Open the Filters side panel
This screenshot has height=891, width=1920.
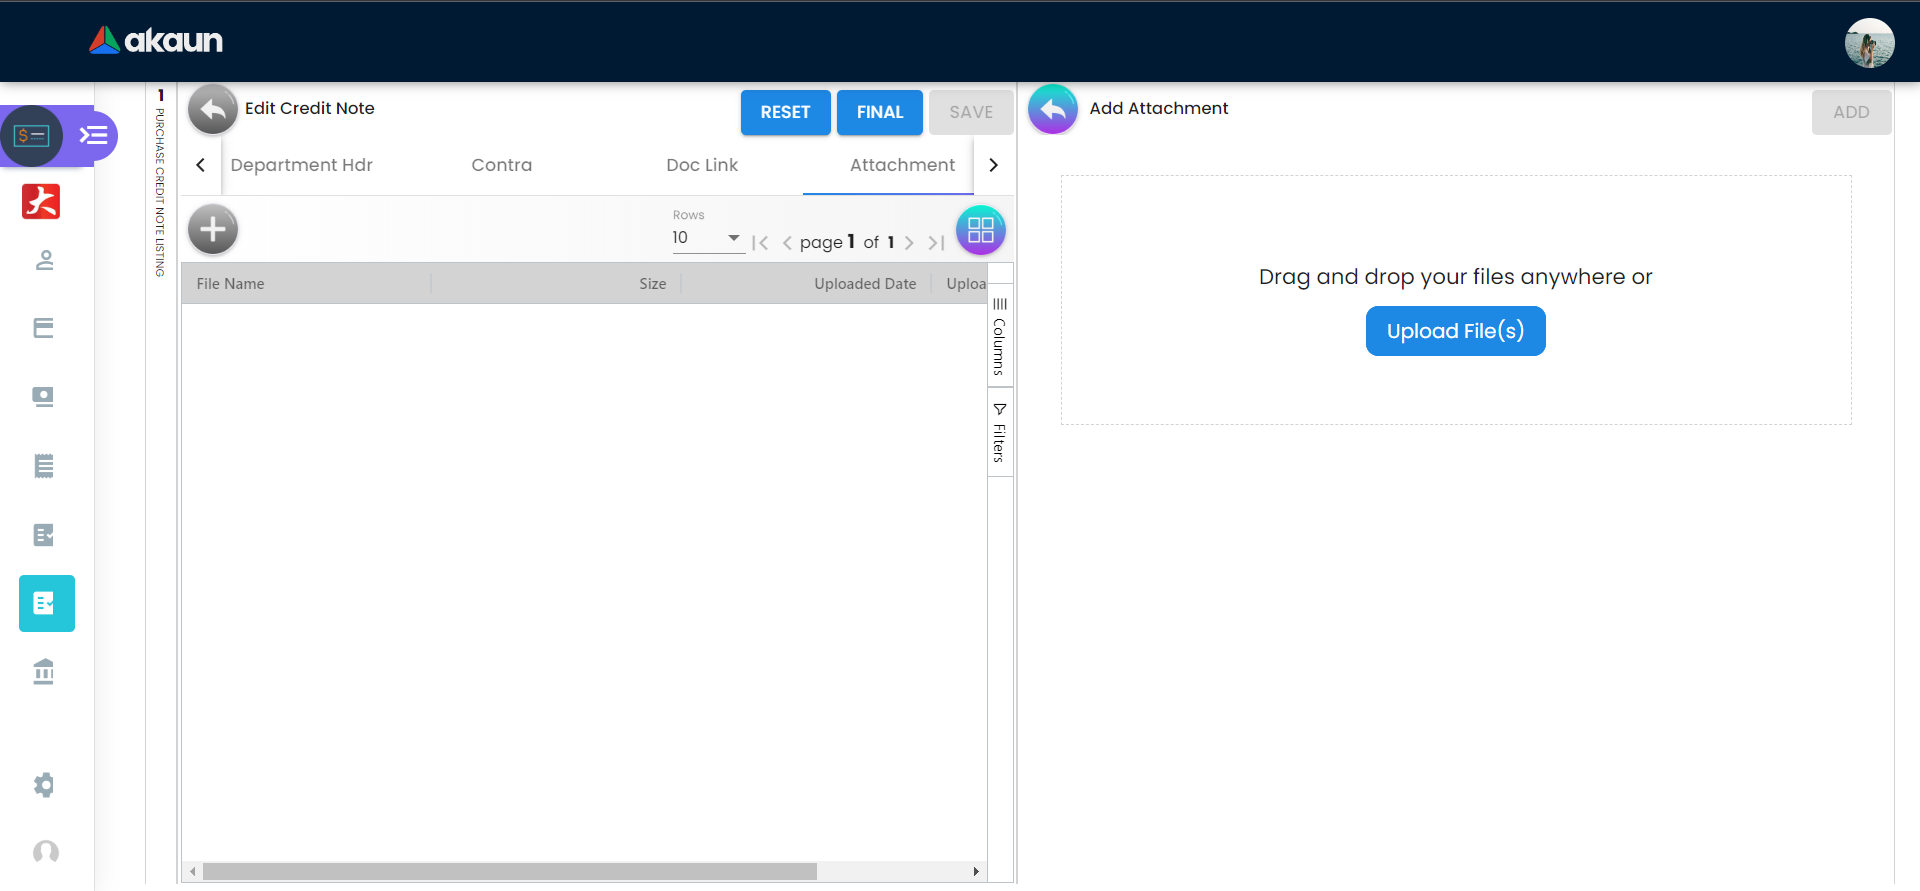[x=1000, y=433]
